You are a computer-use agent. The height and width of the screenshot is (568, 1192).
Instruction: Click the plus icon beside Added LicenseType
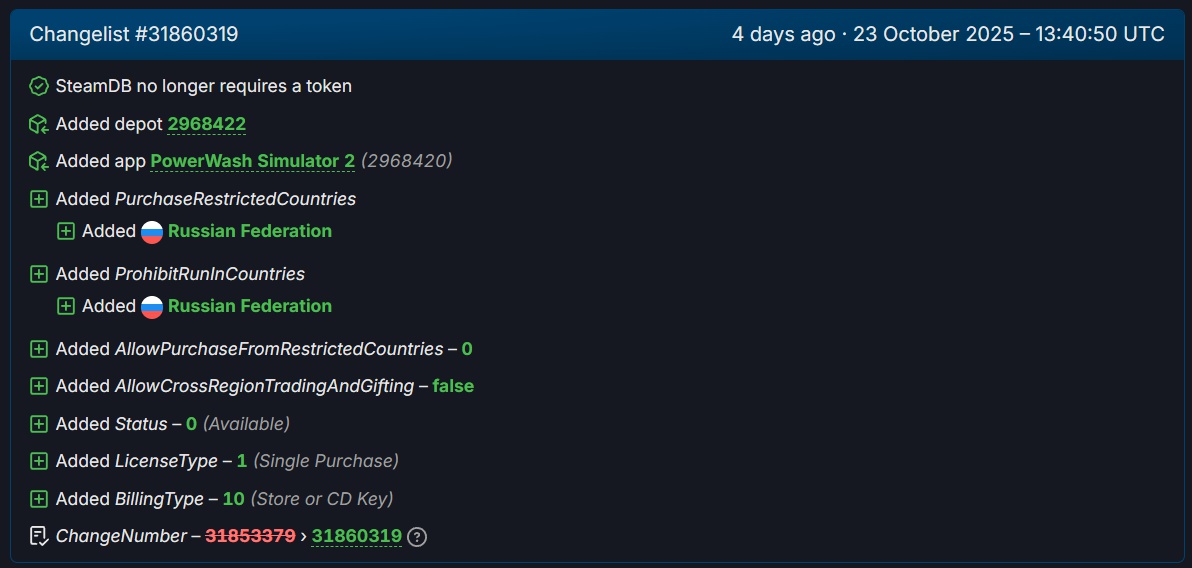pyautogui.click(x=39, y=461)
